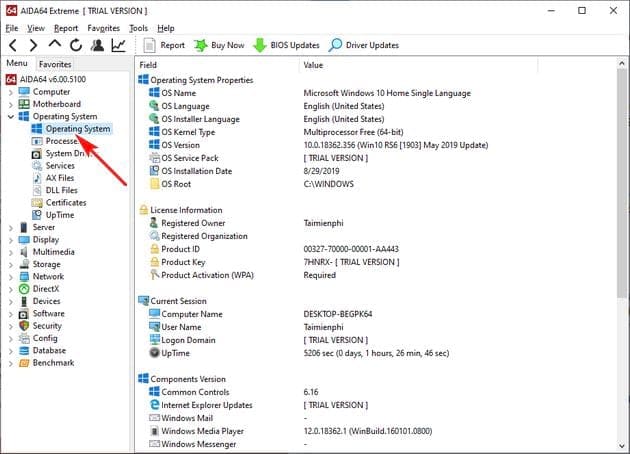
Task: Click the Back navigation arrow
Action: click(12, 45)
